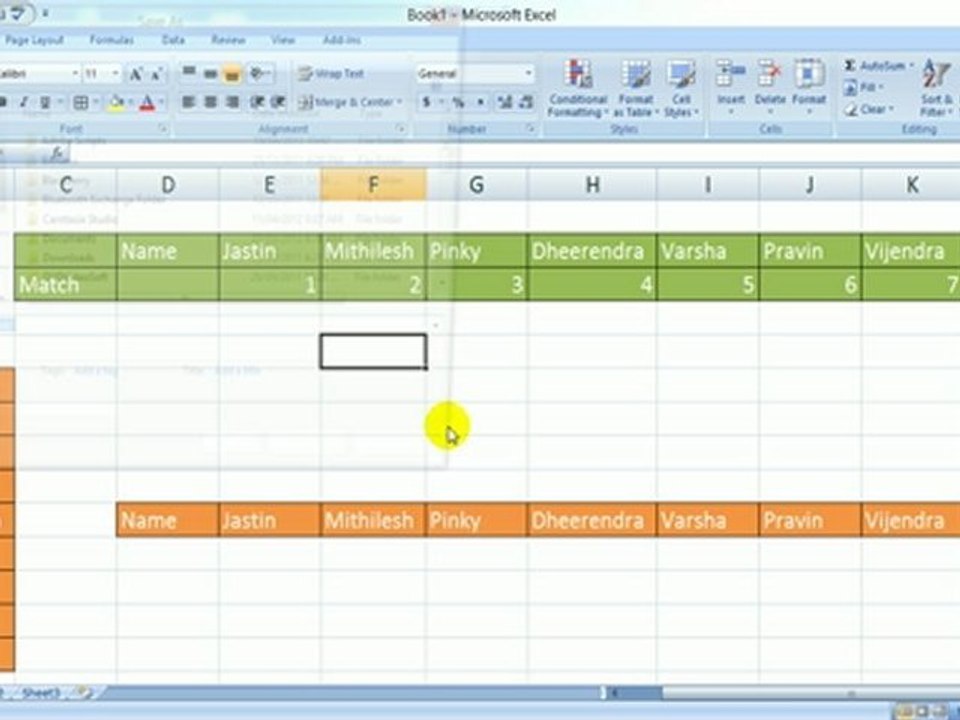This screenshot has width=960, height=720.
Task: Toggle Align Text Right
Action: tap(231, 102)
